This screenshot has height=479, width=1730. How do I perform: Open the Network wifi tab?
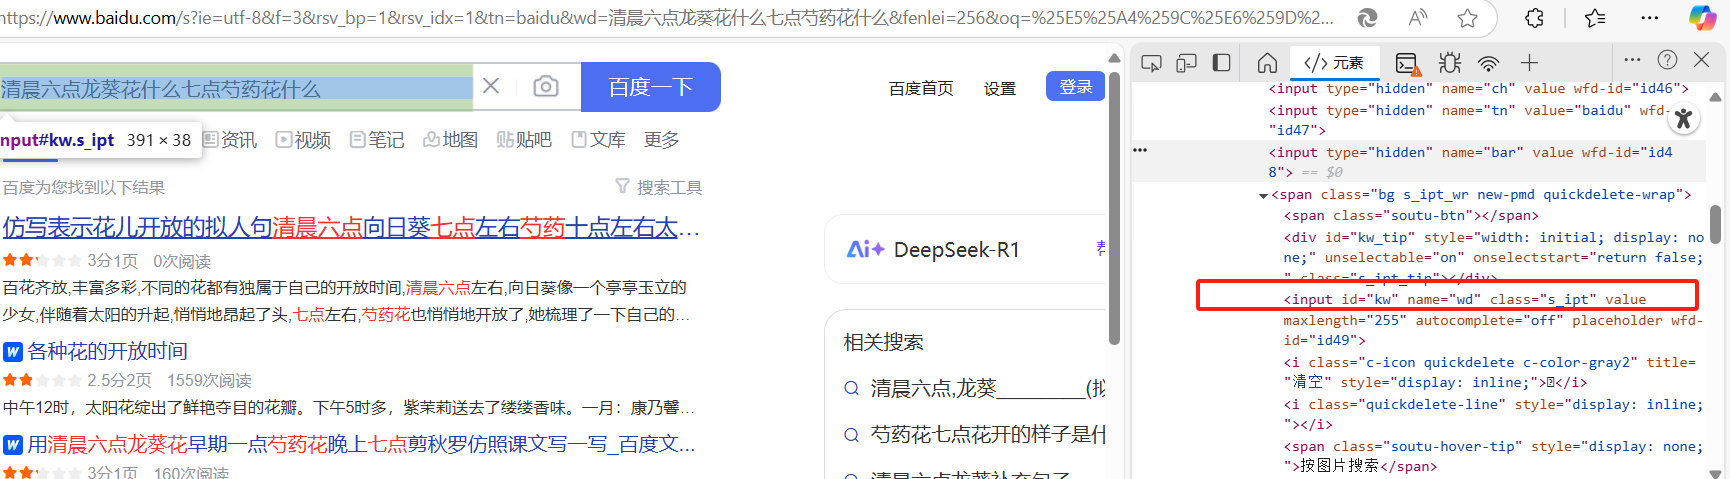click(x=1489, y=64)
